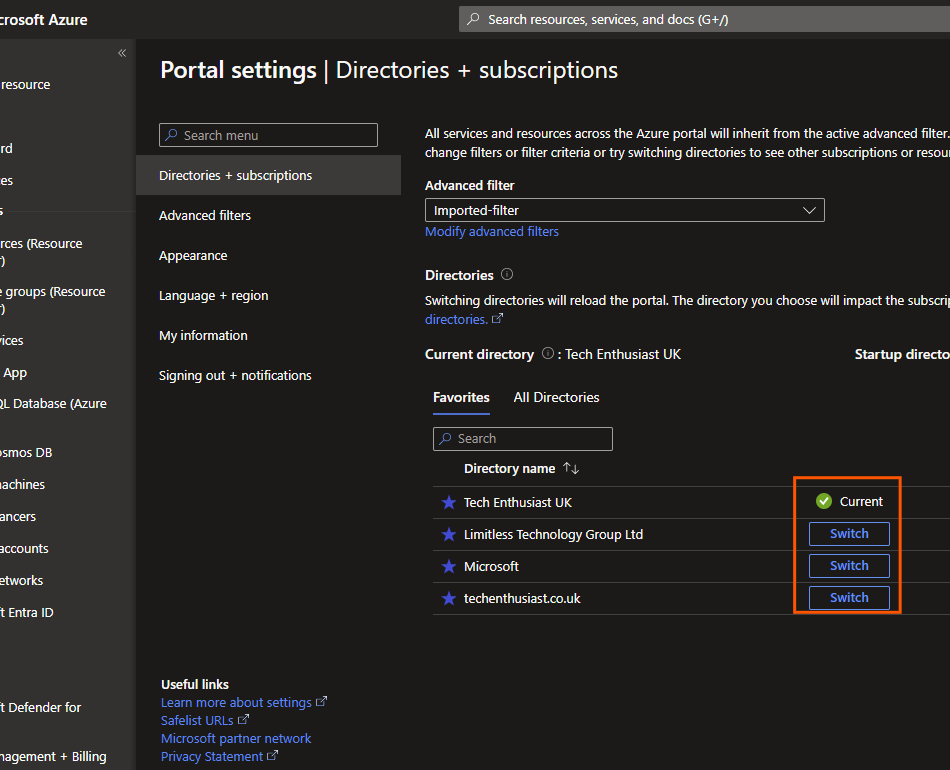Focus the directories Search field
This screenshot has width=950, height=770.
pyautogui.click(x=523, y=439)
